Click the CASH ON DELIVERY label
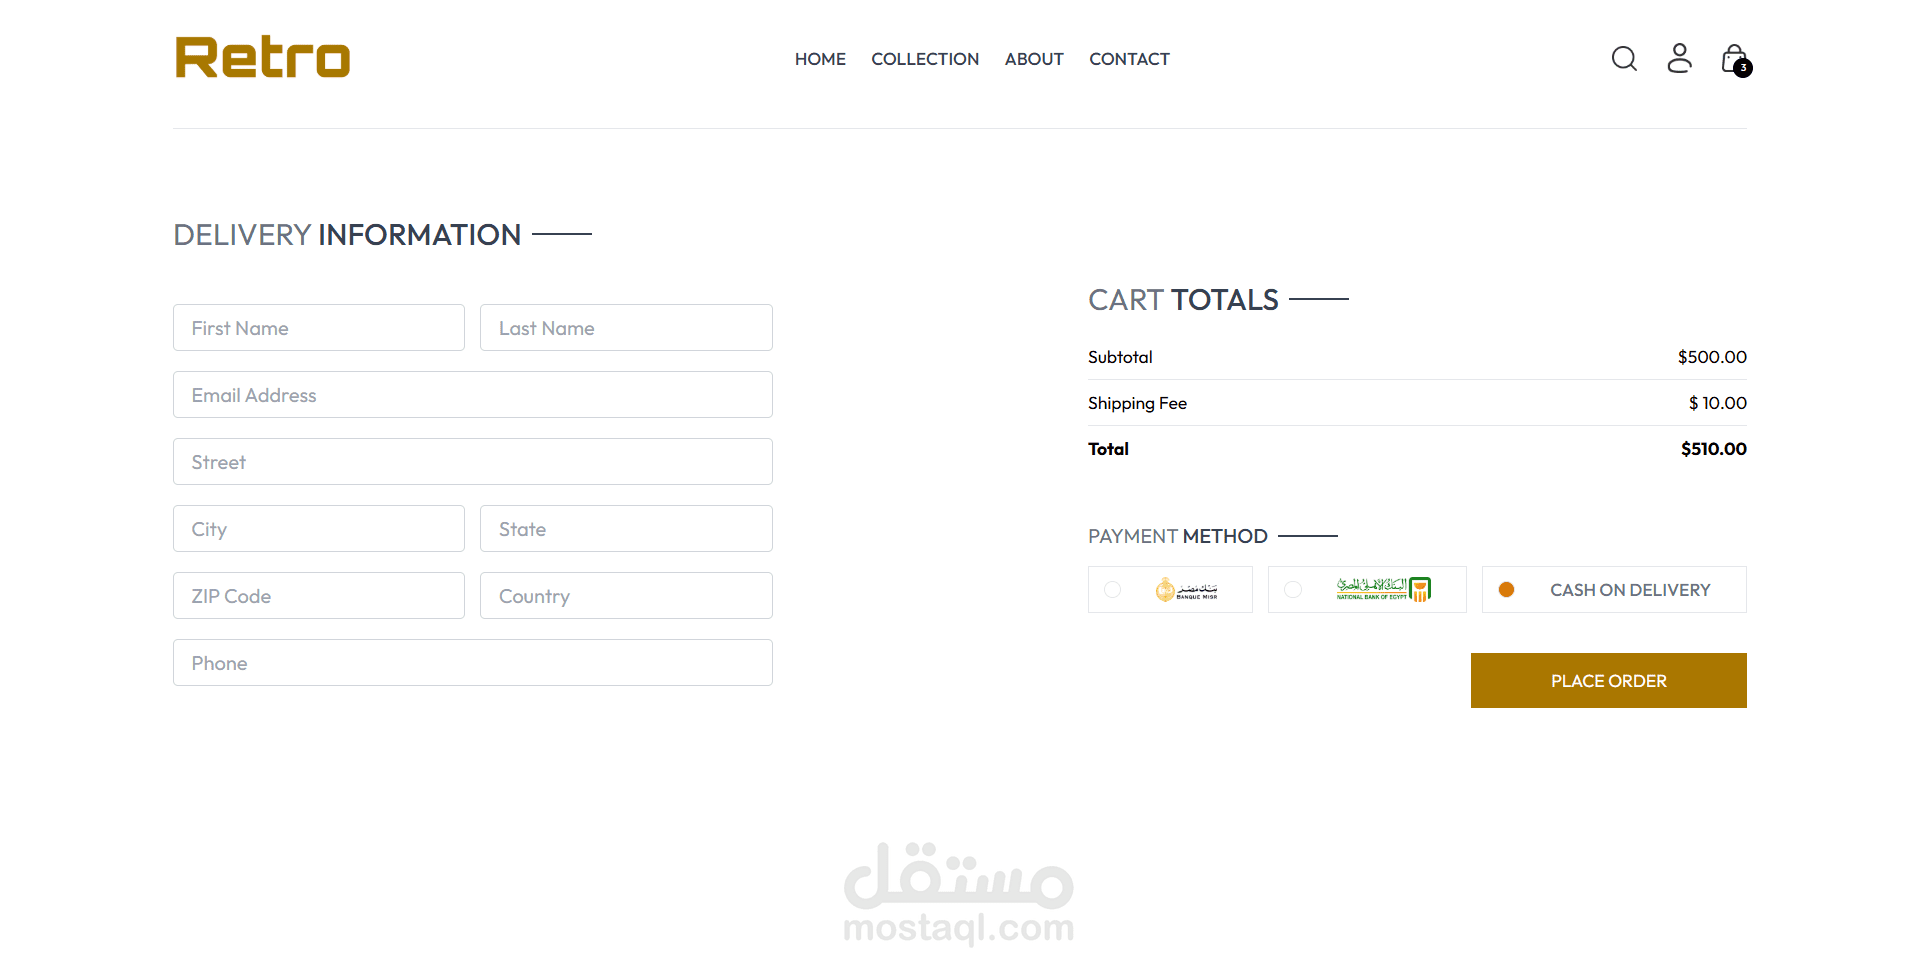1918x967 pixels. pos(1630,590)
